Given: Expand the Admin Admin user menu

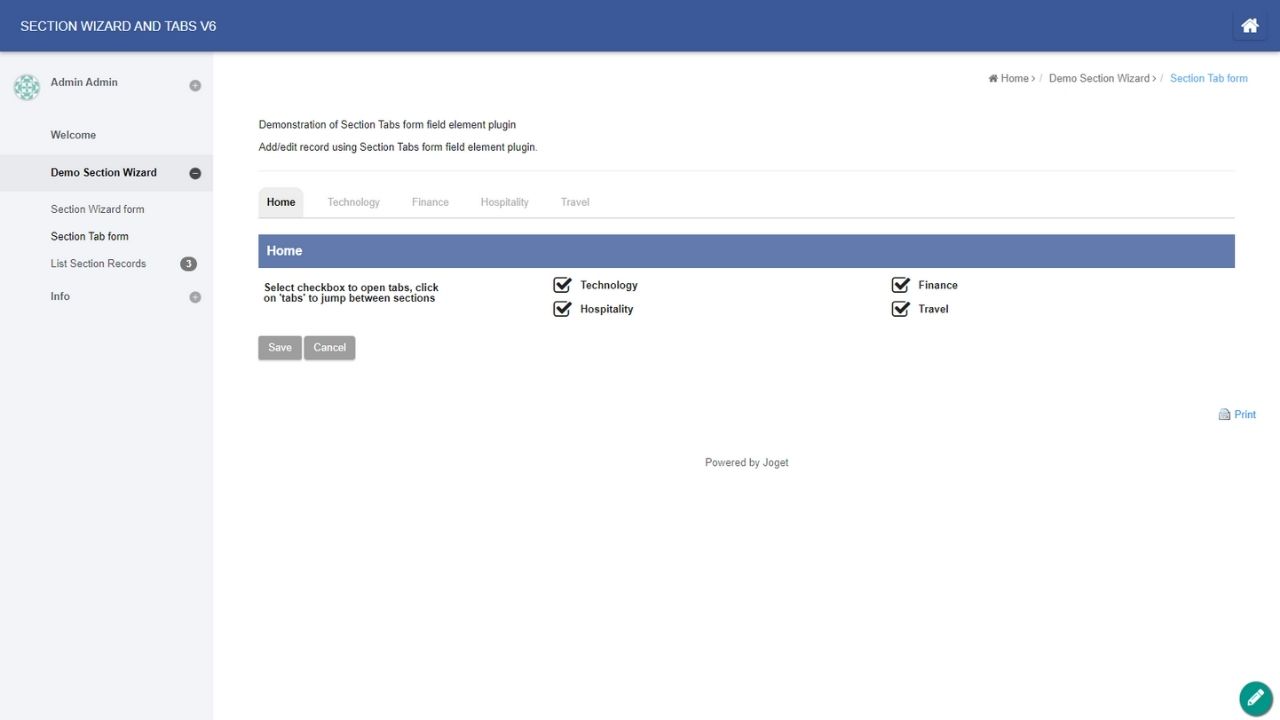Looking at the screenshot, I should click(x=195, y=86).
